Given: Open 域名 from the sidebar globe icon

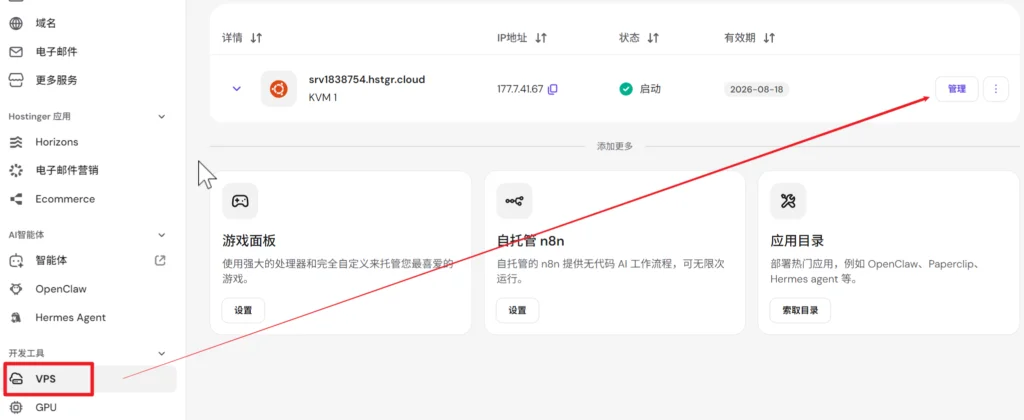Looking at the screenshot, I should pos(16,24).
